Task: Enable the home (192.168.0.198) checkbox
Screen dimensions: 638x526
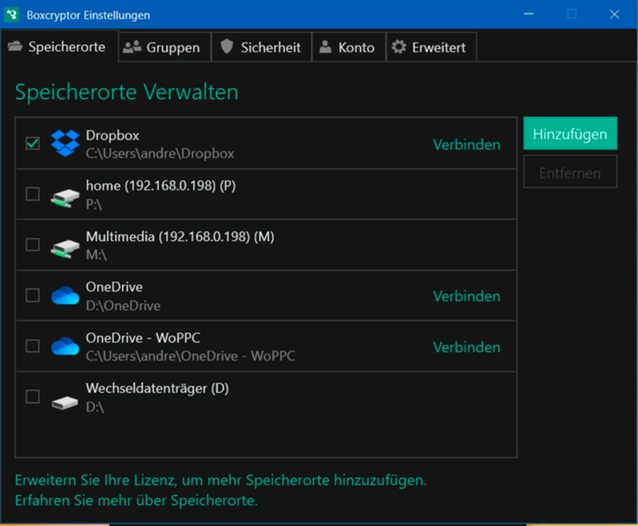Action: point(33,194)
